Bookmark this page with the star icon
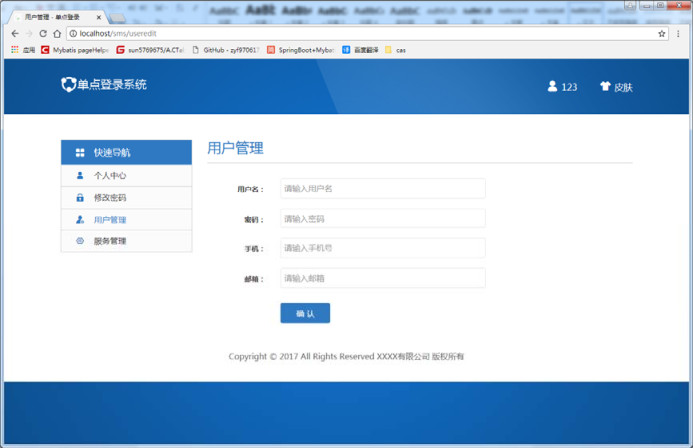This screenshot has height=448, width=693. 662,33
